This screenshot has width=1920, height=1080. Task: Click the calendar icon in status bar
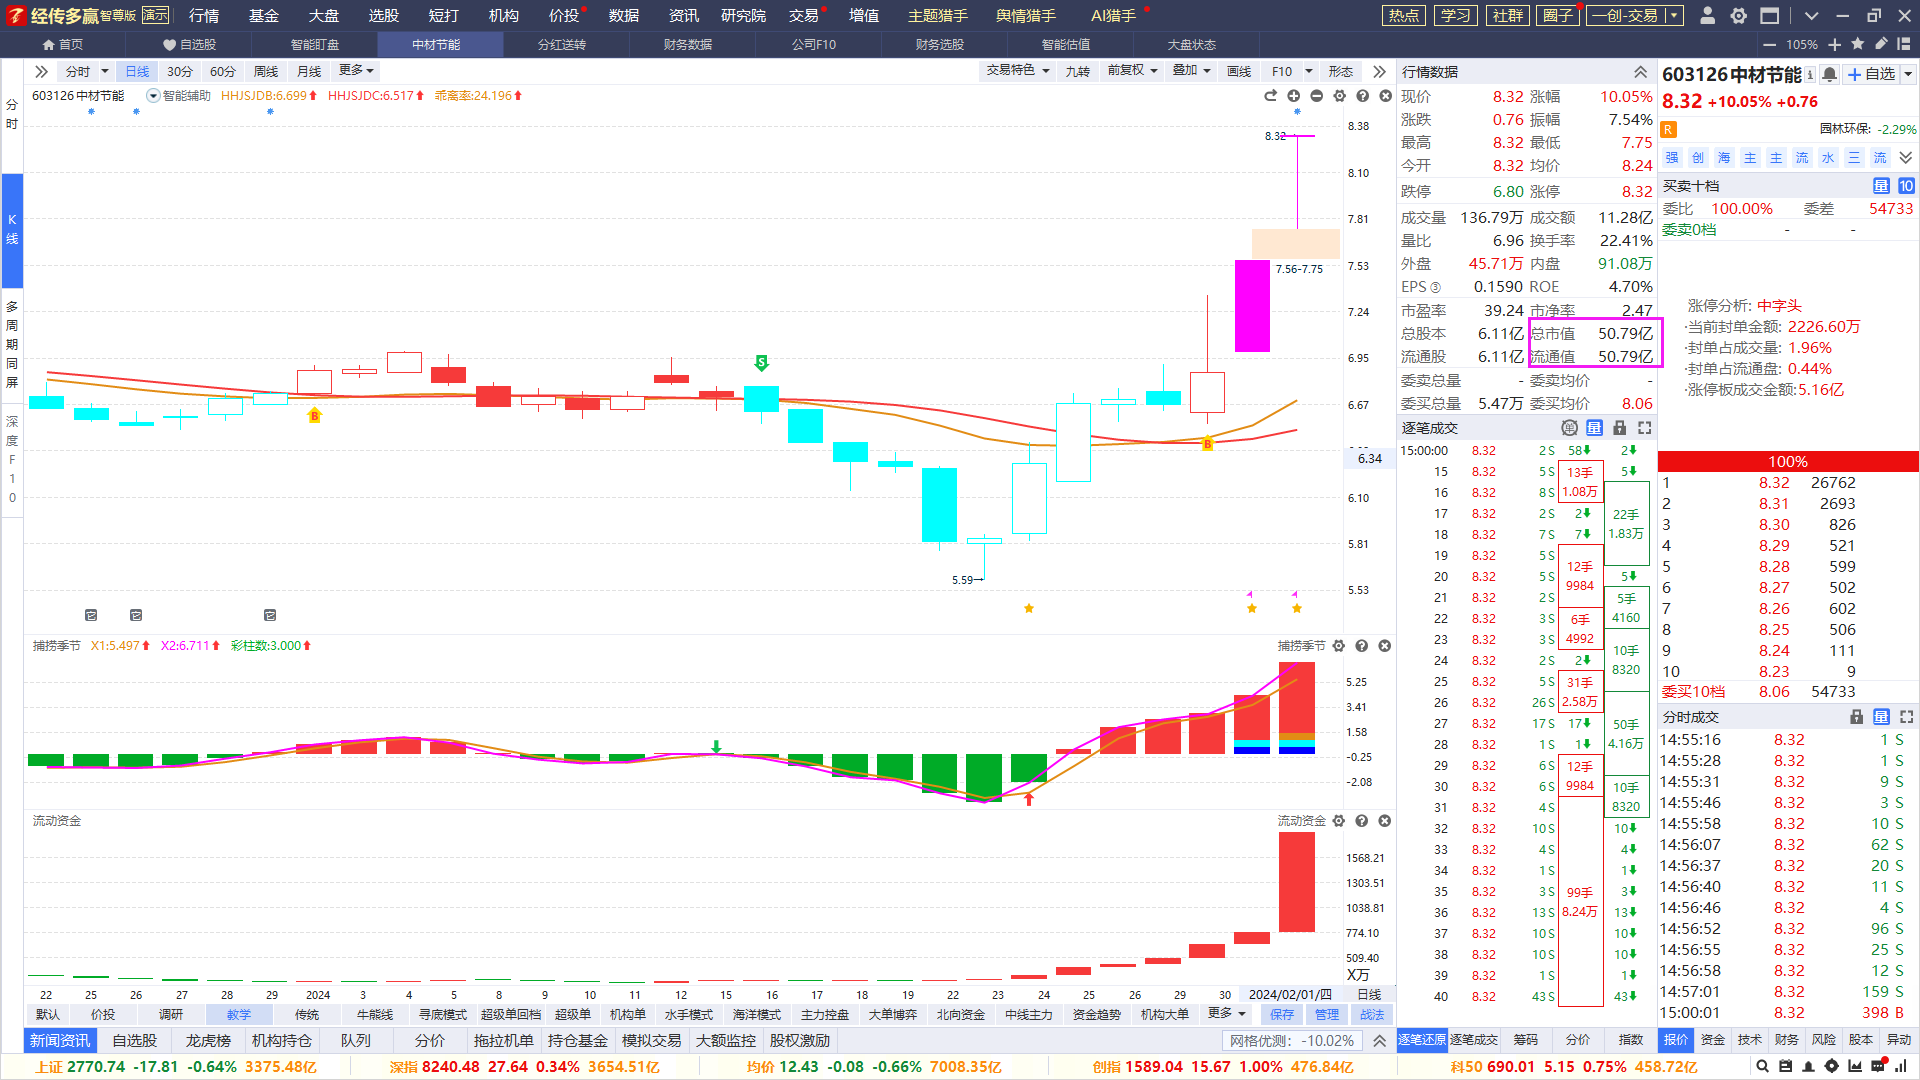coord(1786,1067)
